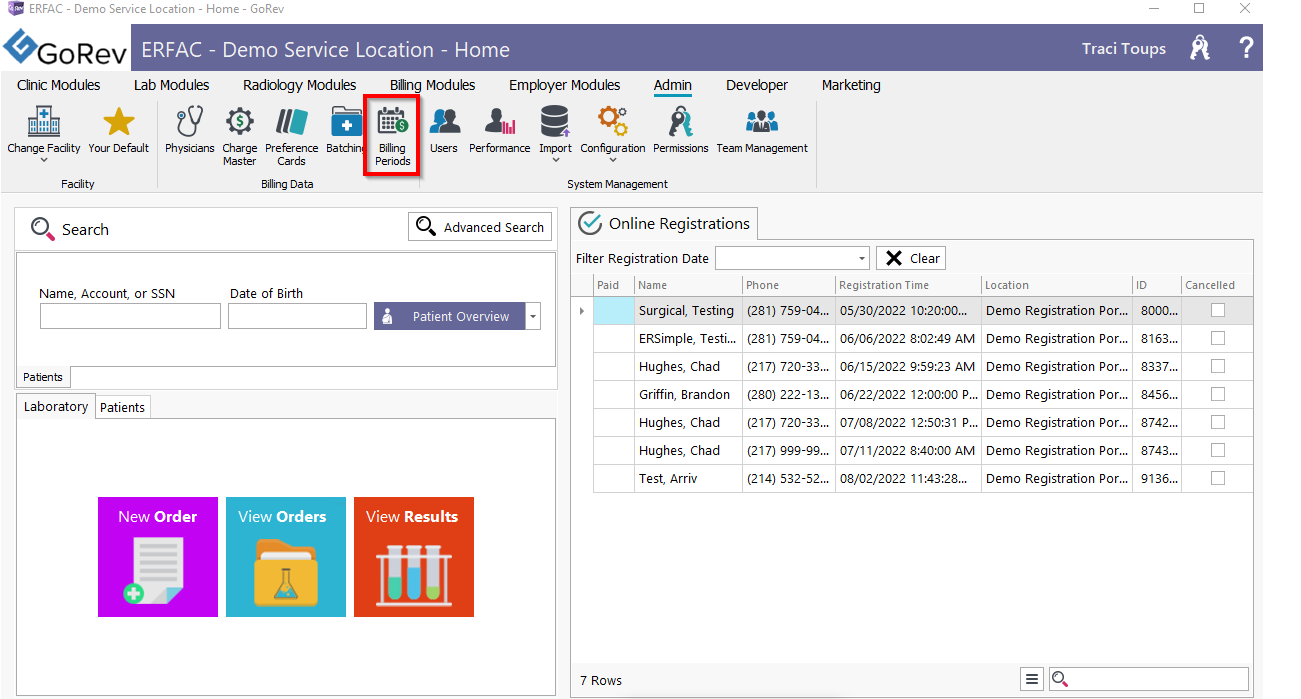This screenshot has width=1301, height=699.
Task: Open the Users icon
Action: click(444, 123)
